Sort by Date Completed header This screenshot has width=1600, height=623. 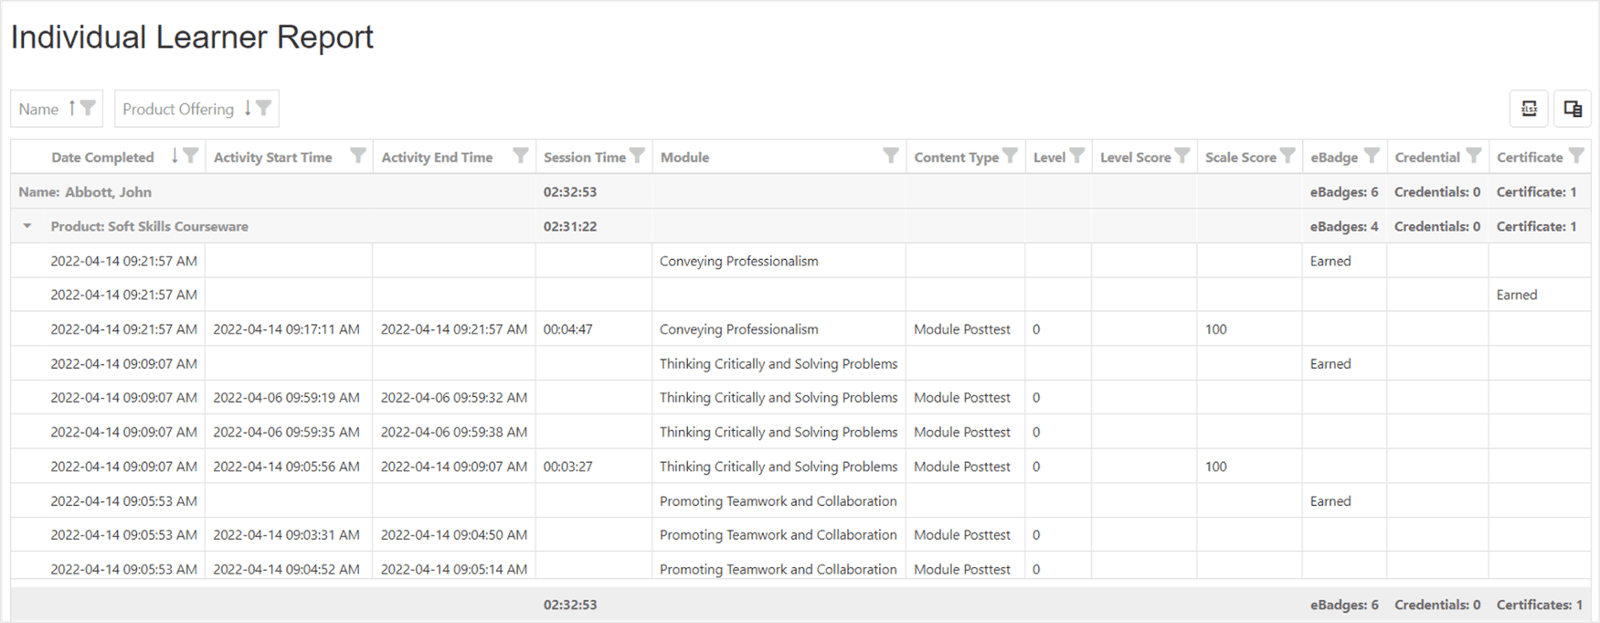coord(102,157)
